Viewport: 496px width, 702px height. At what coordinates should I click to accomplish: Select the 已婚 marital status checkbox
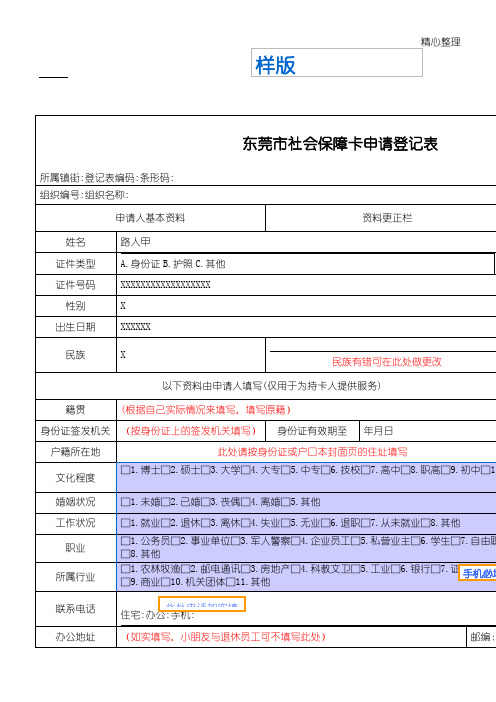click(165, 502)
